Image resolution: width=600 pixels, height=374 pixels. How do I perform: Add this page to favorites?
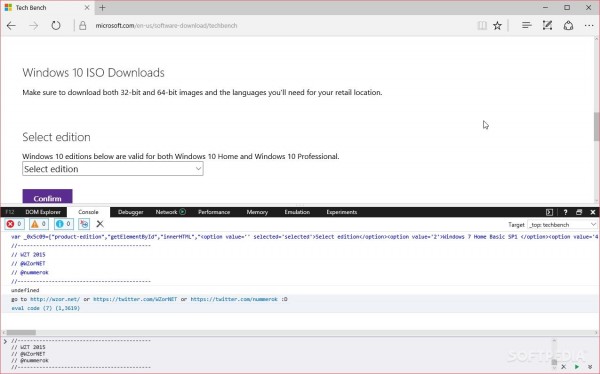click(497, 26)
